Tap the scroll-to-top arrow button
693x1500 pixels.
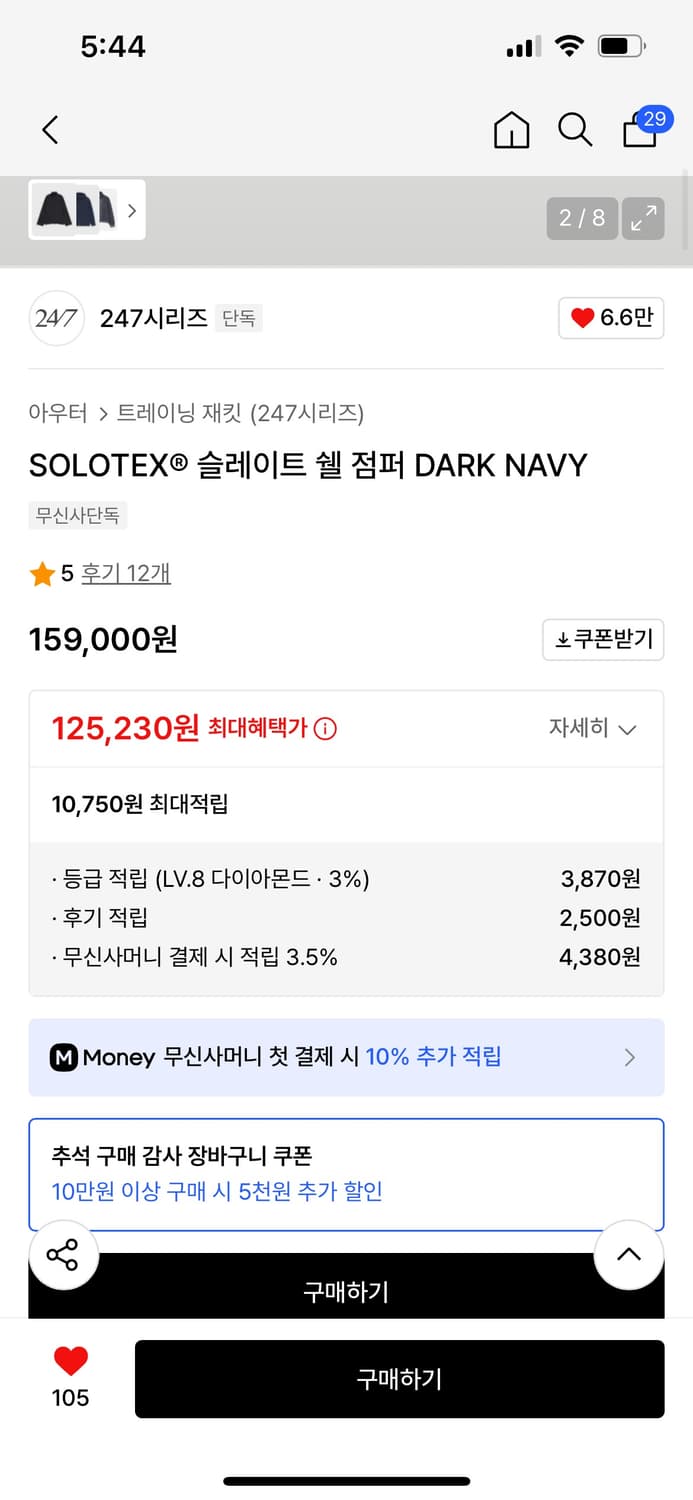pyautogui.click(x=628, y=1255)
